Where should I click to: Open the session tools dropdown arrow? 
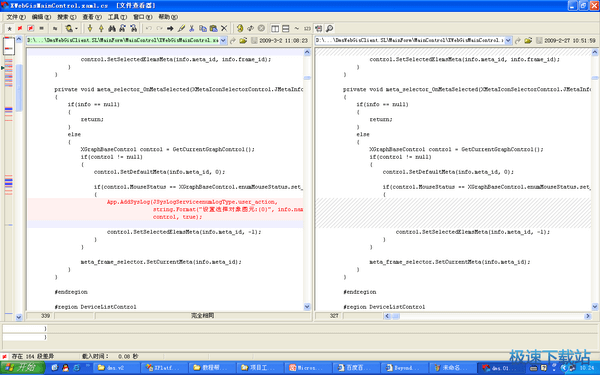pos(76,28)
